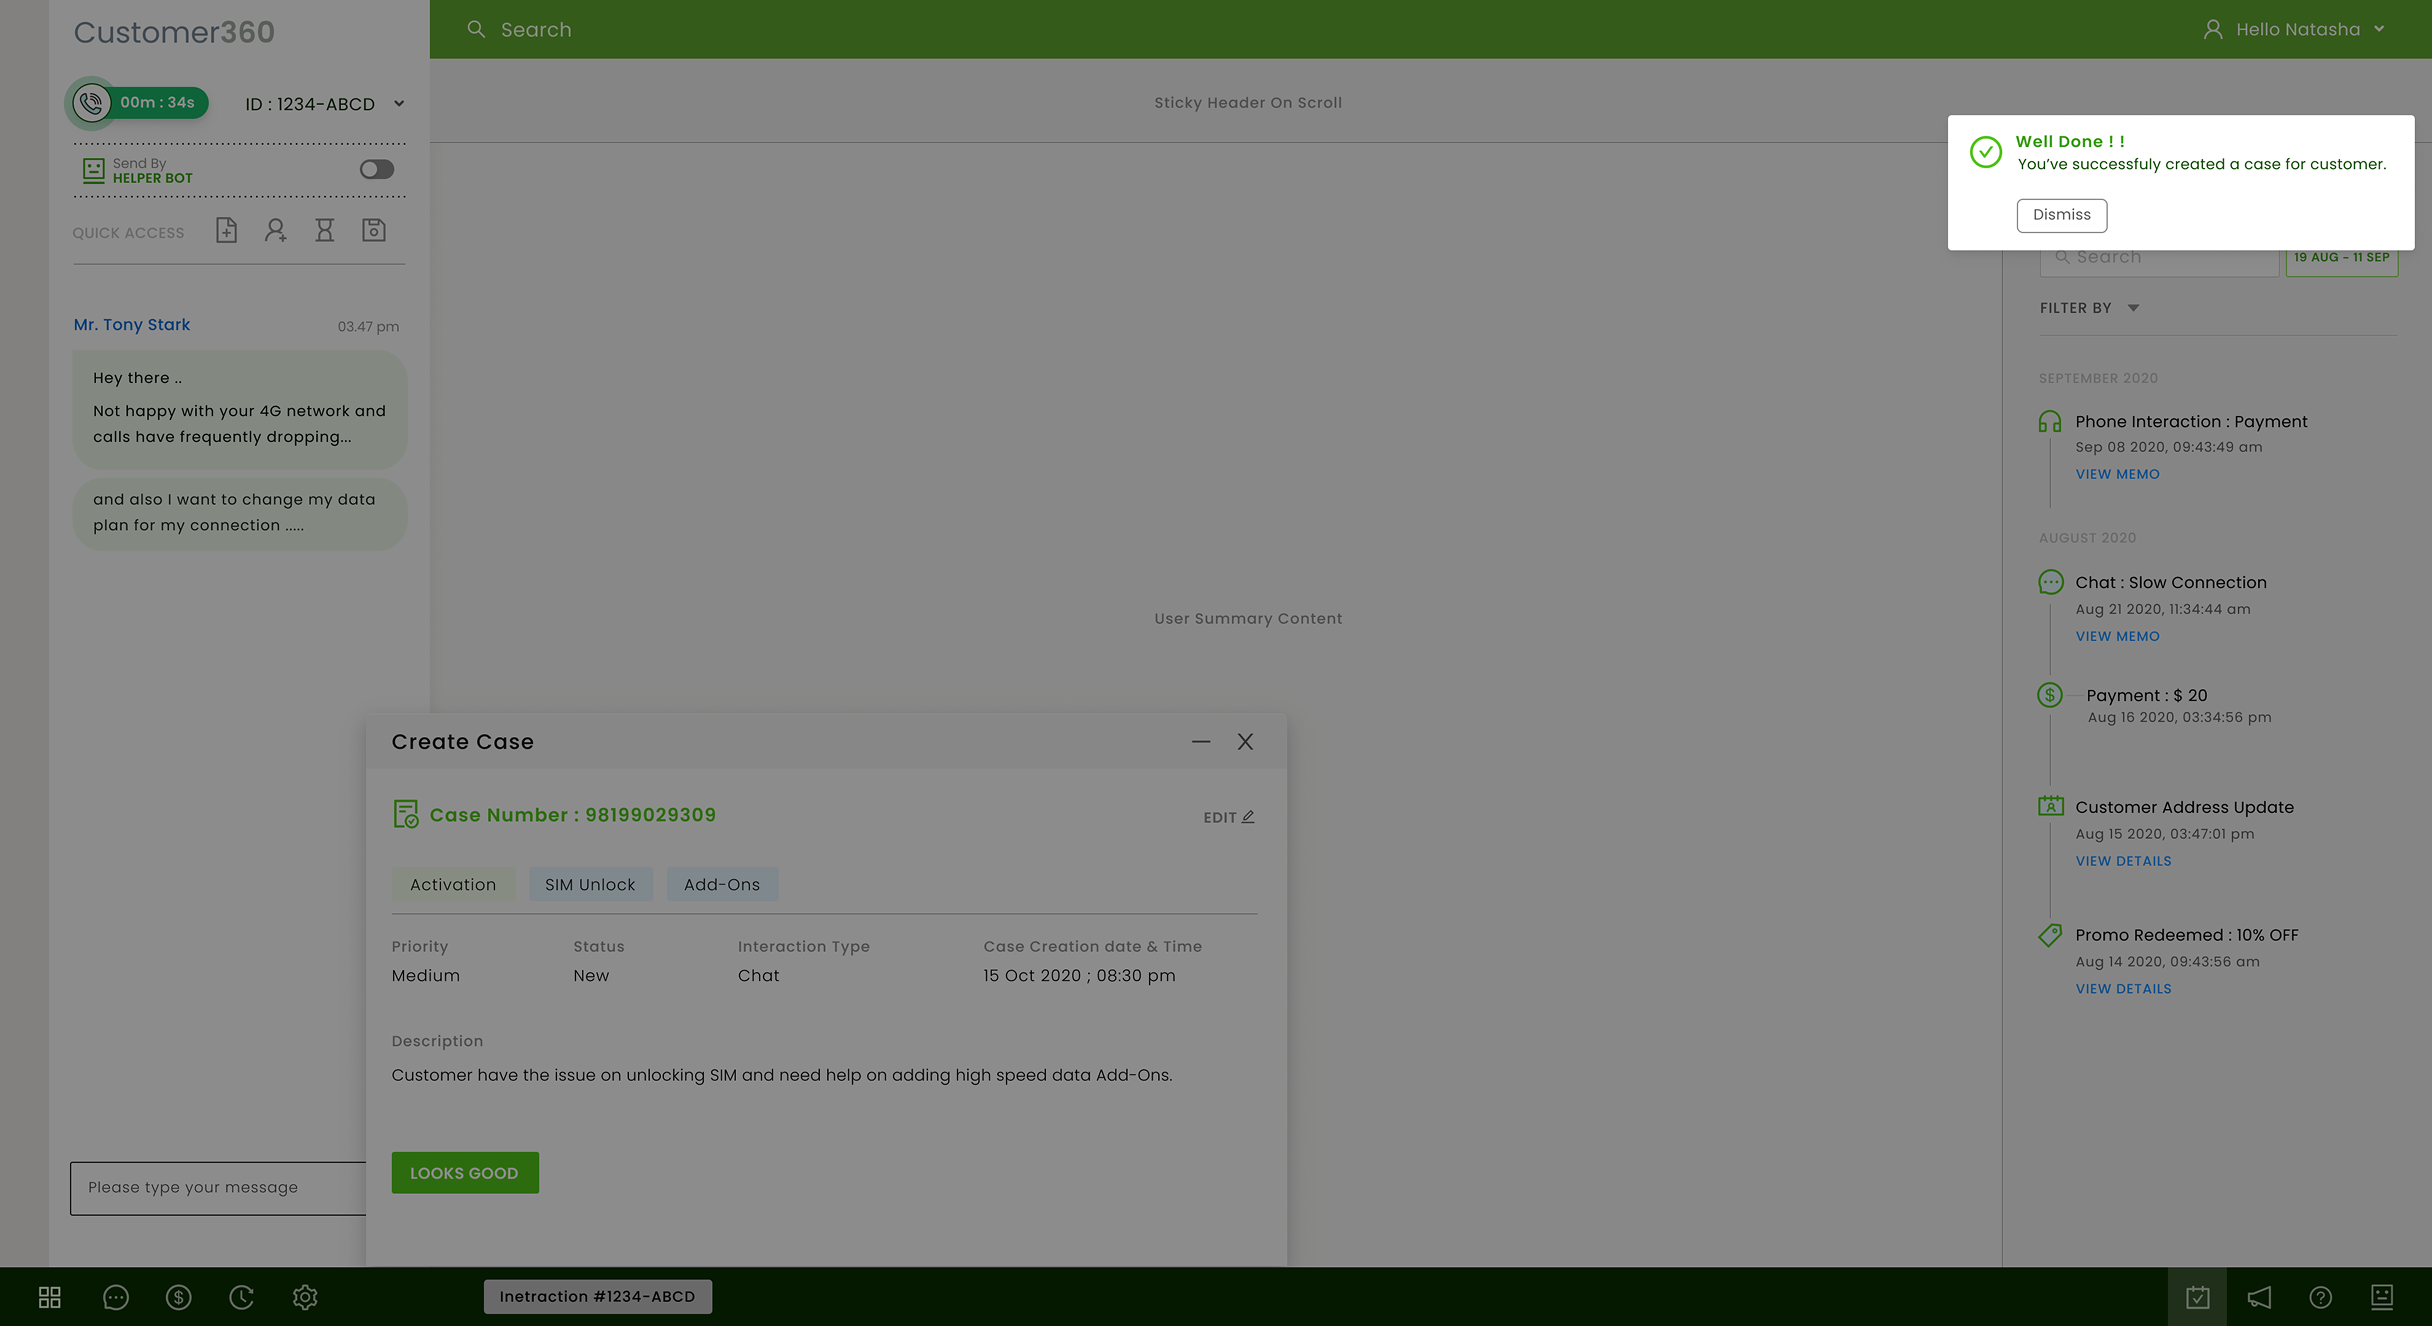
Task: Click the calendar check icon in bottom bar
Action: click(x=2198, y=1297)
